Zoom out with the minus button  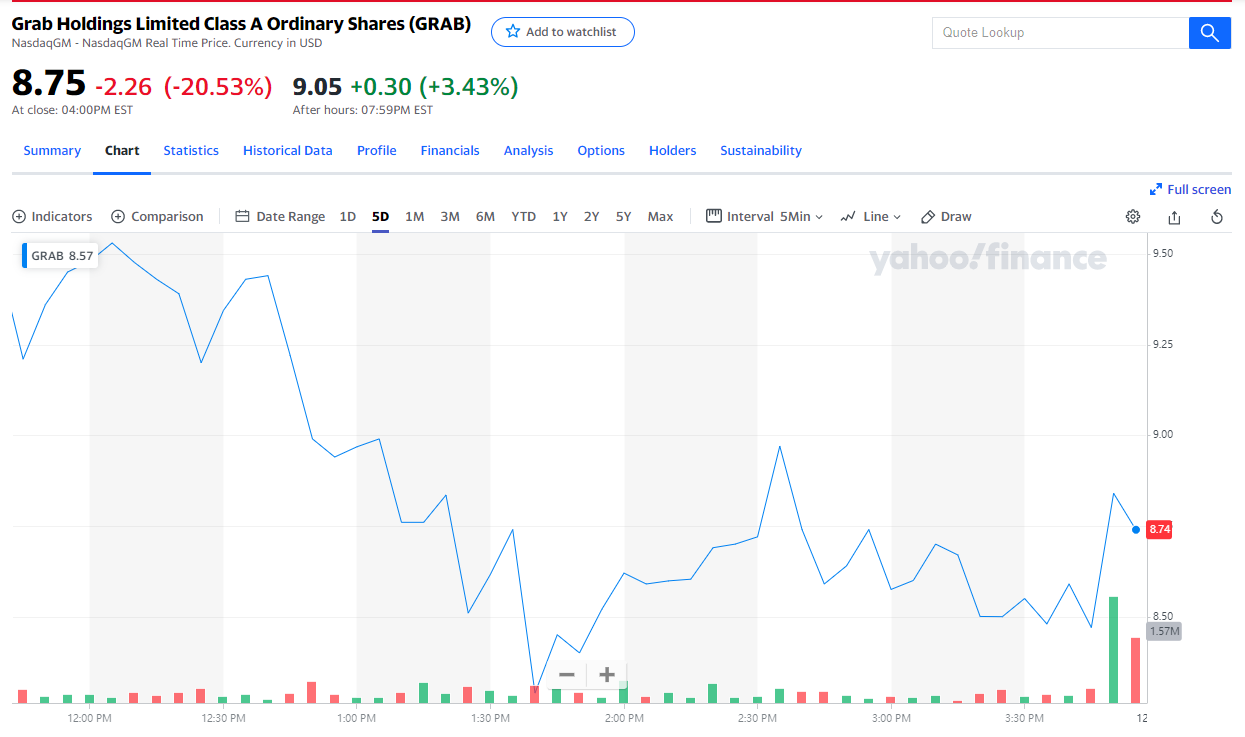(x=566, y=675)
